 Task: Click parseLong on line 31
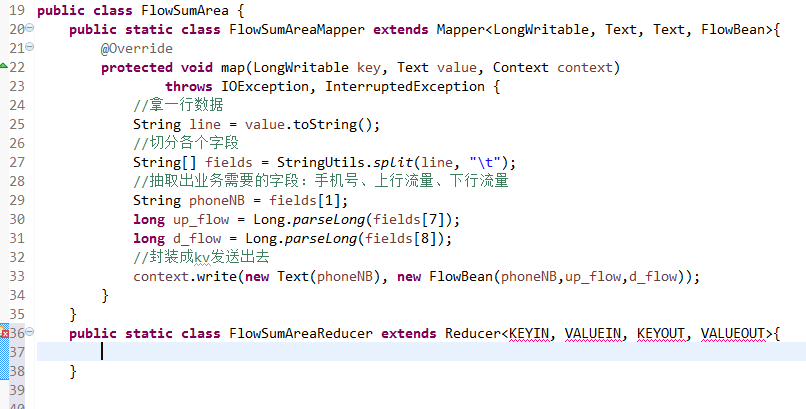pos(321,238)
